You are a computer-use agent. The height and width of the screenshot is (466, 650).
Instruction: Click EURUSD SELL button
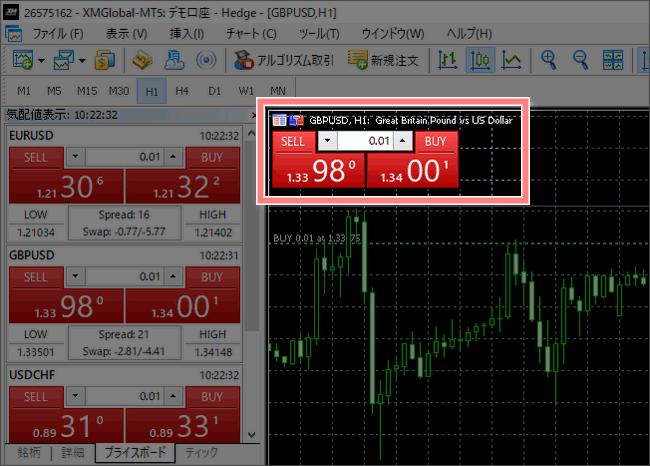[36, 158]
